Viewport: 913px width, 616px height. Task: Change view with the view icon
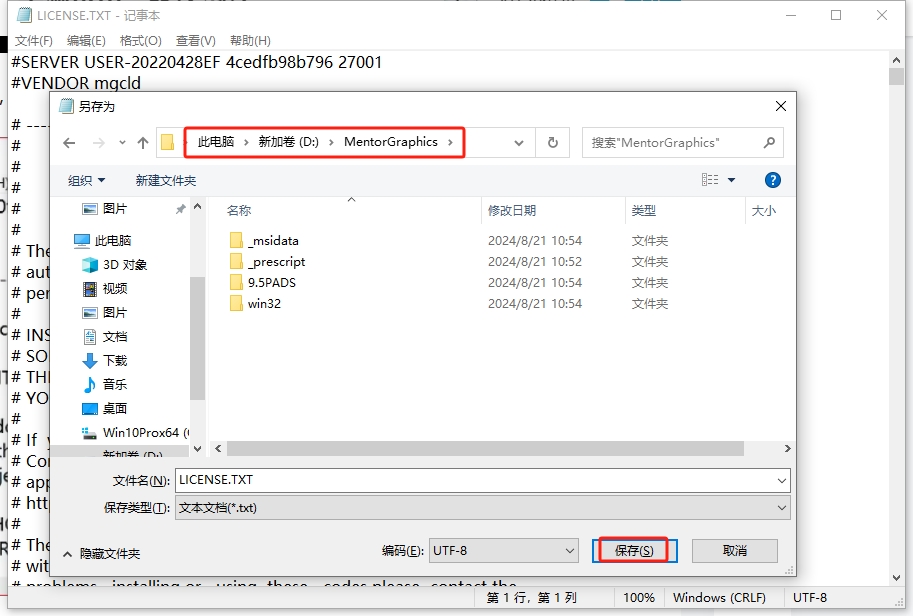[710, 180]
